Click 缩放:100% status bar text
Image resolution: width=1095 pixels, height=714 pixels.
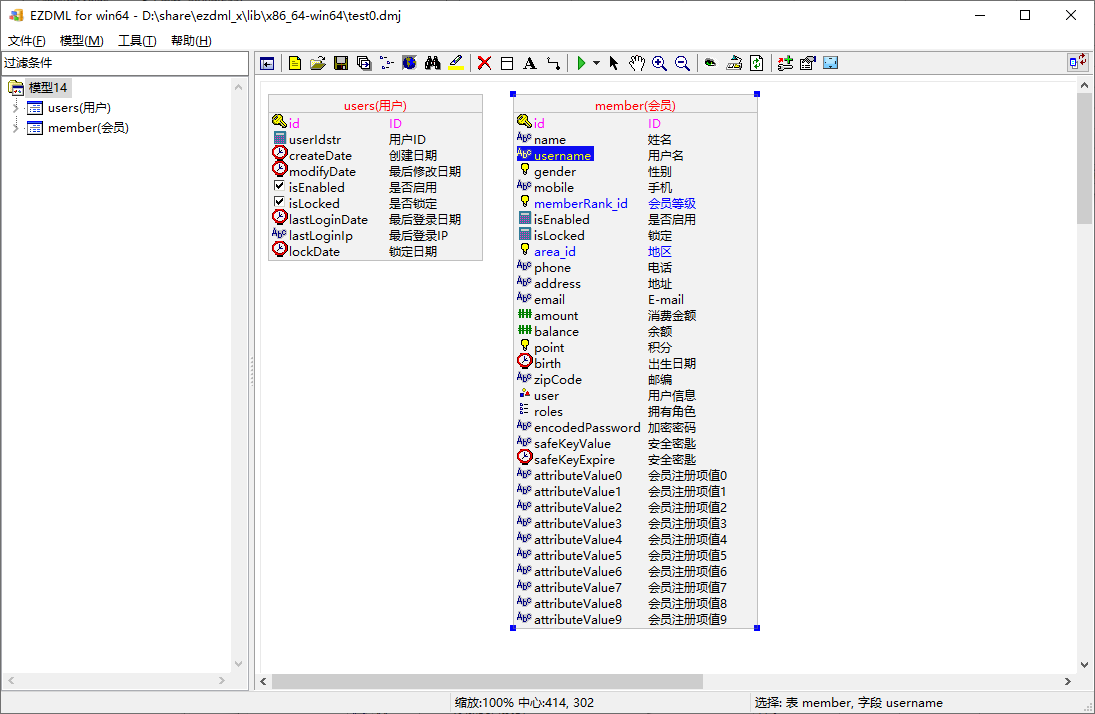pyautogui.click(x=484, y=703)
